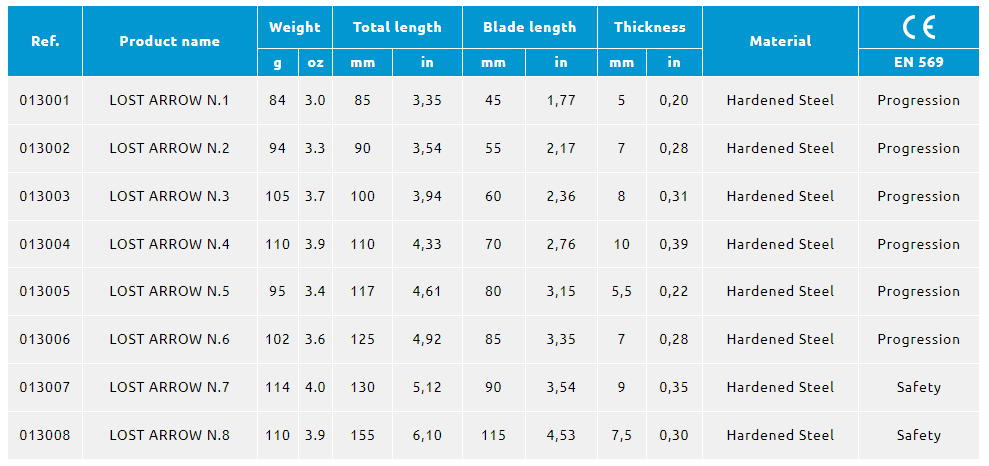Screen dimensions: 989x466
Task: Select LOST ARROW N.5 row name
Action: pyautogui.click(x=170, y=291)
